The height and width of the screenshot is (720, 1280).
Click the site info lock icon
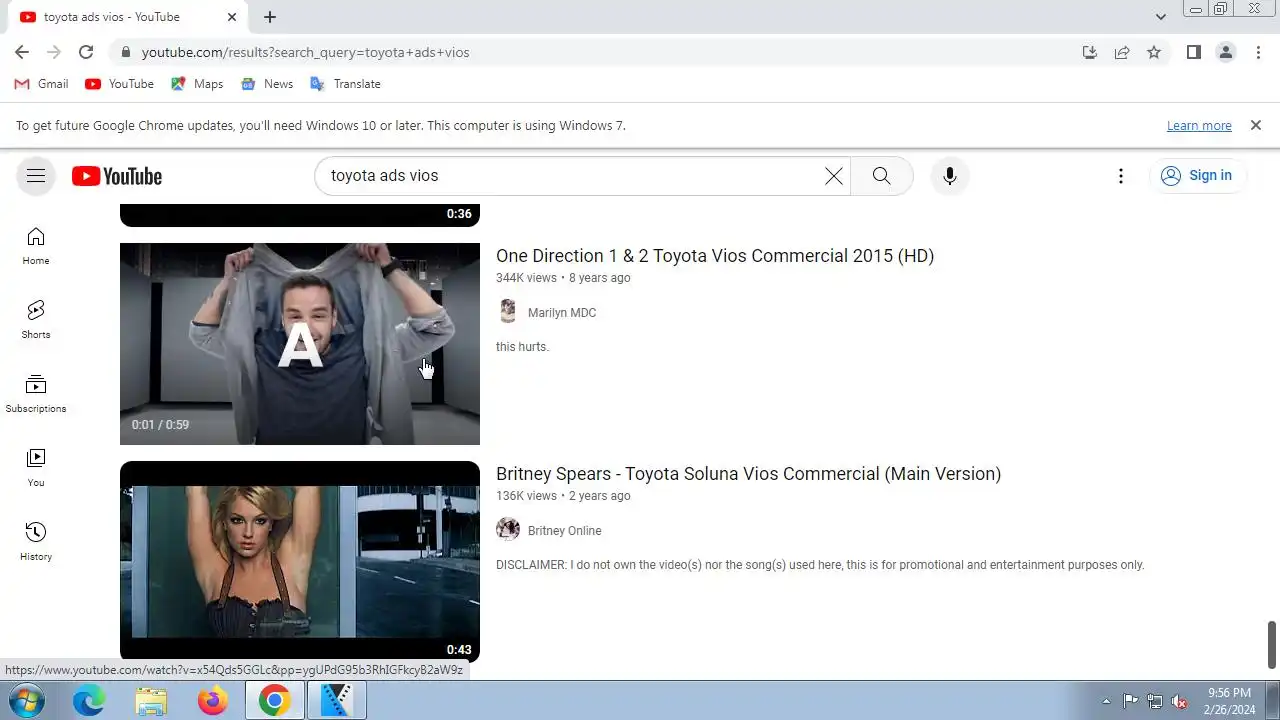(125, 52)
